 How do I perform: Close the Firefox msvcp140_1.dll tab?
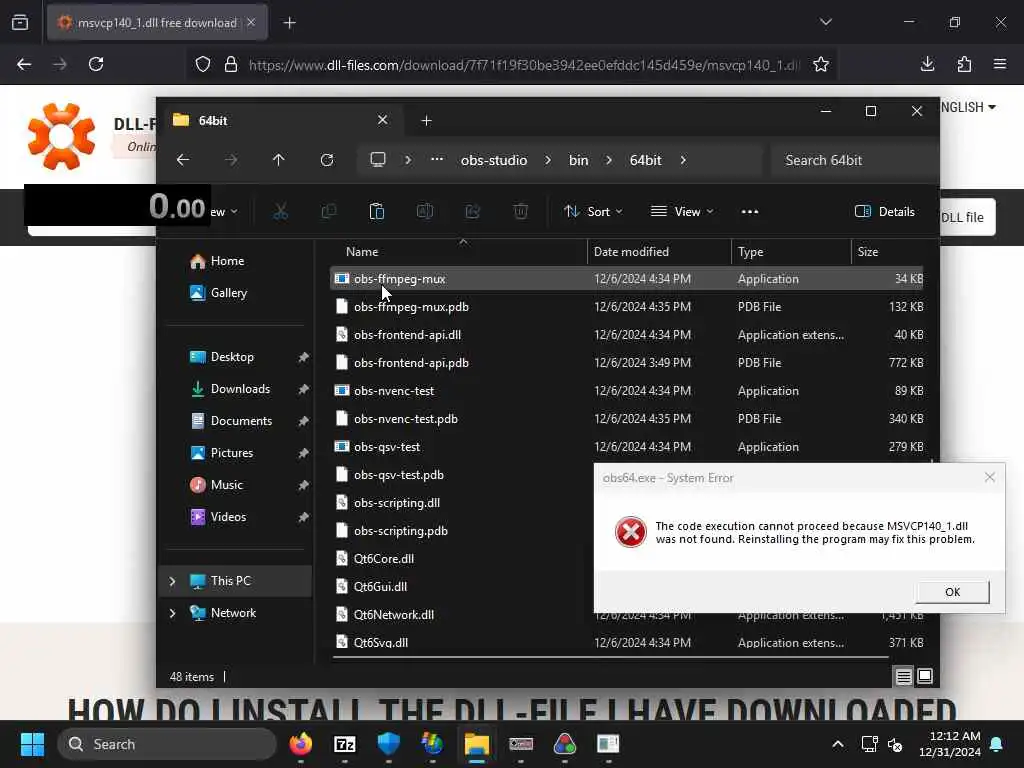tap(251, 23)
